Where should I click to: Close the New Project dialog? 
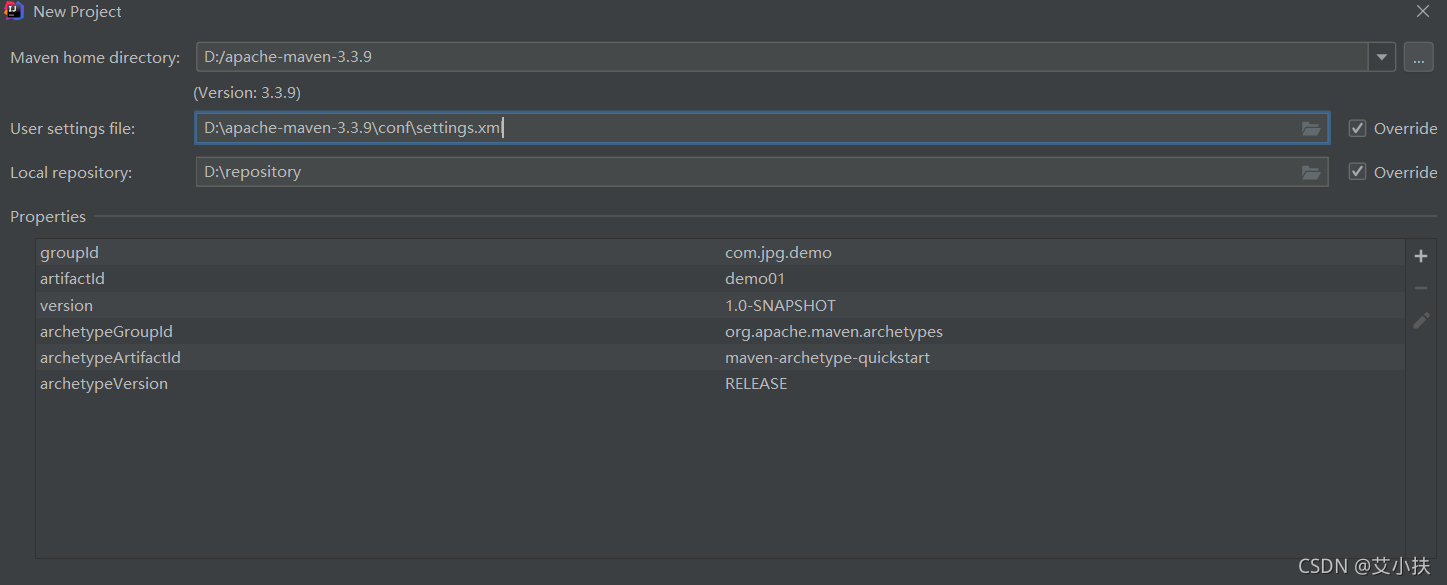point(1423,11)
